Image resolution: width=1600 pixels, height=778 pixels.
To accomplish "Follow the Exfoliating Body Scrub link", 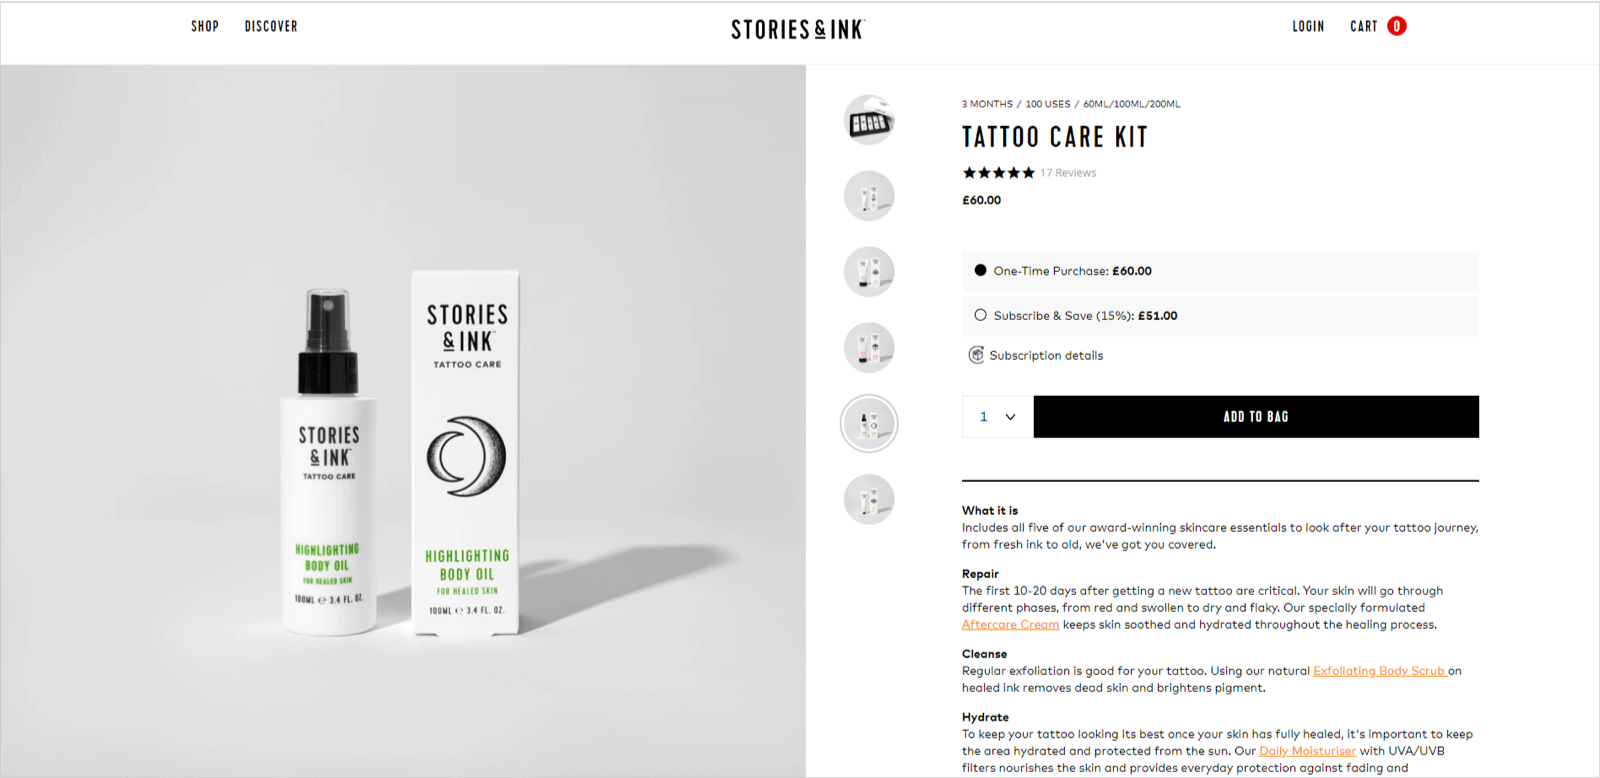I will click(1378, 671).
